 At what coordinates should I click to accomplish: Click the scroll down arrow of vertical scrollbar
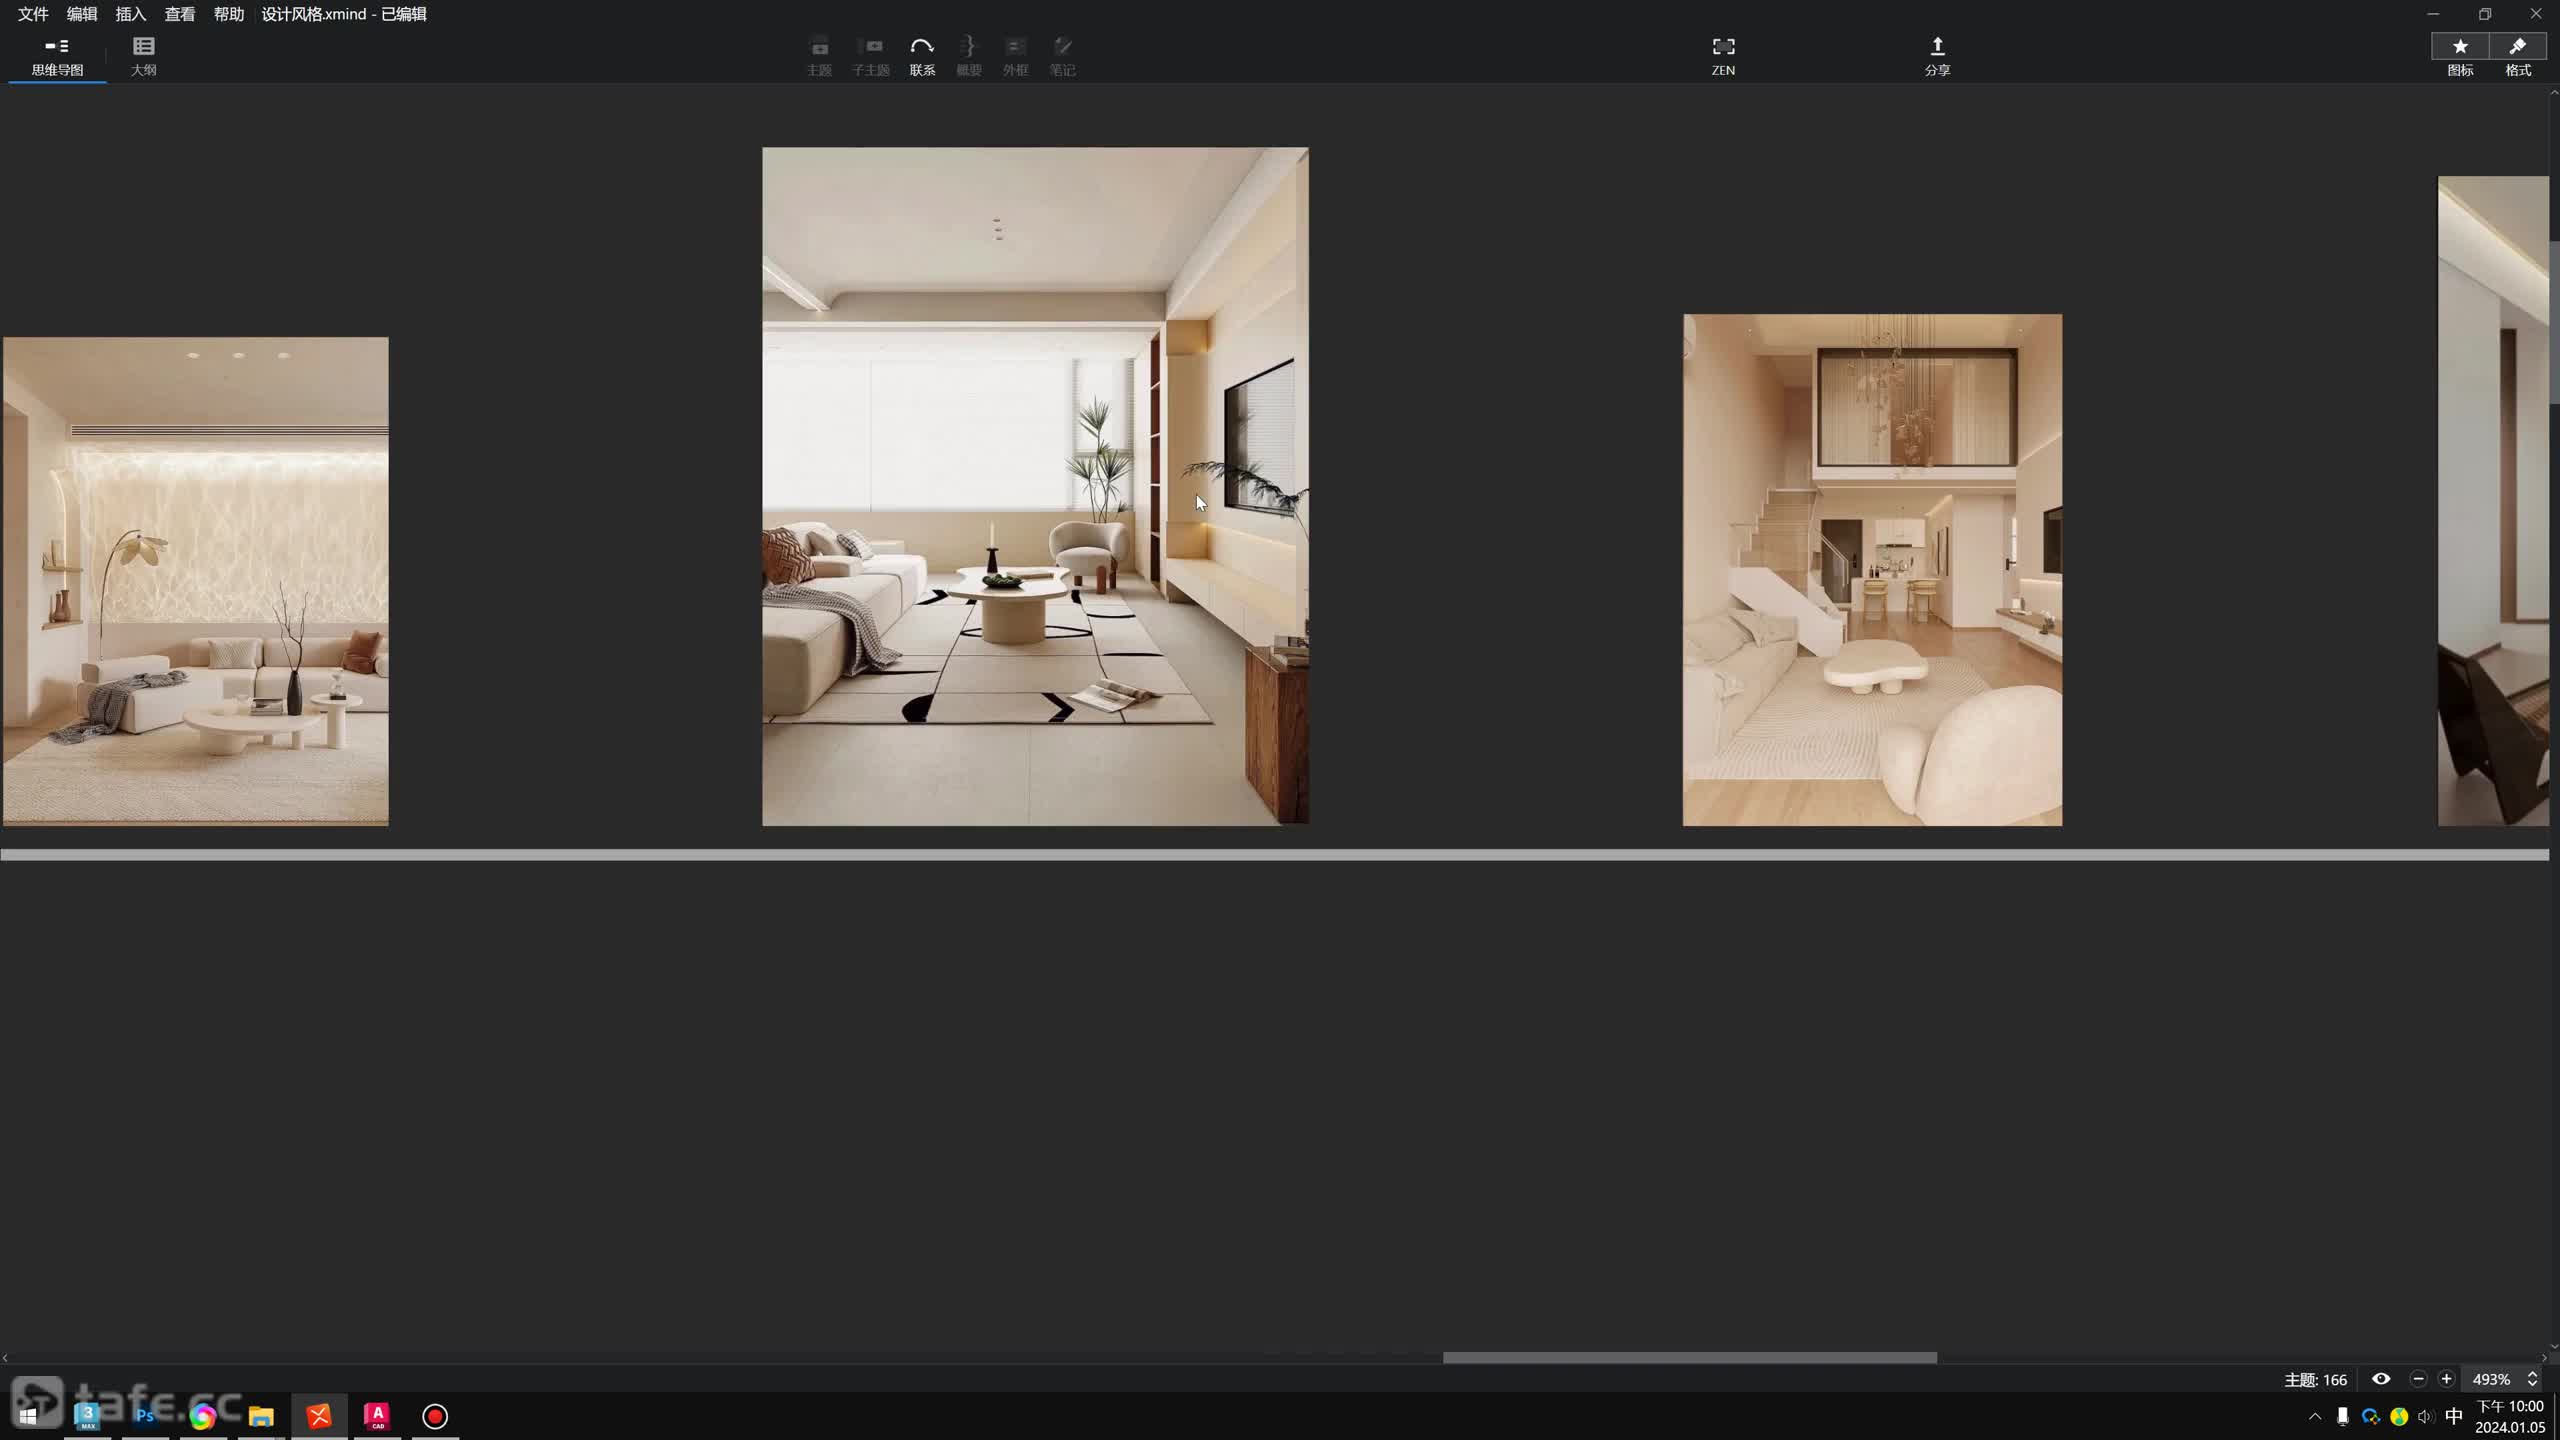pos(2554,1345)
